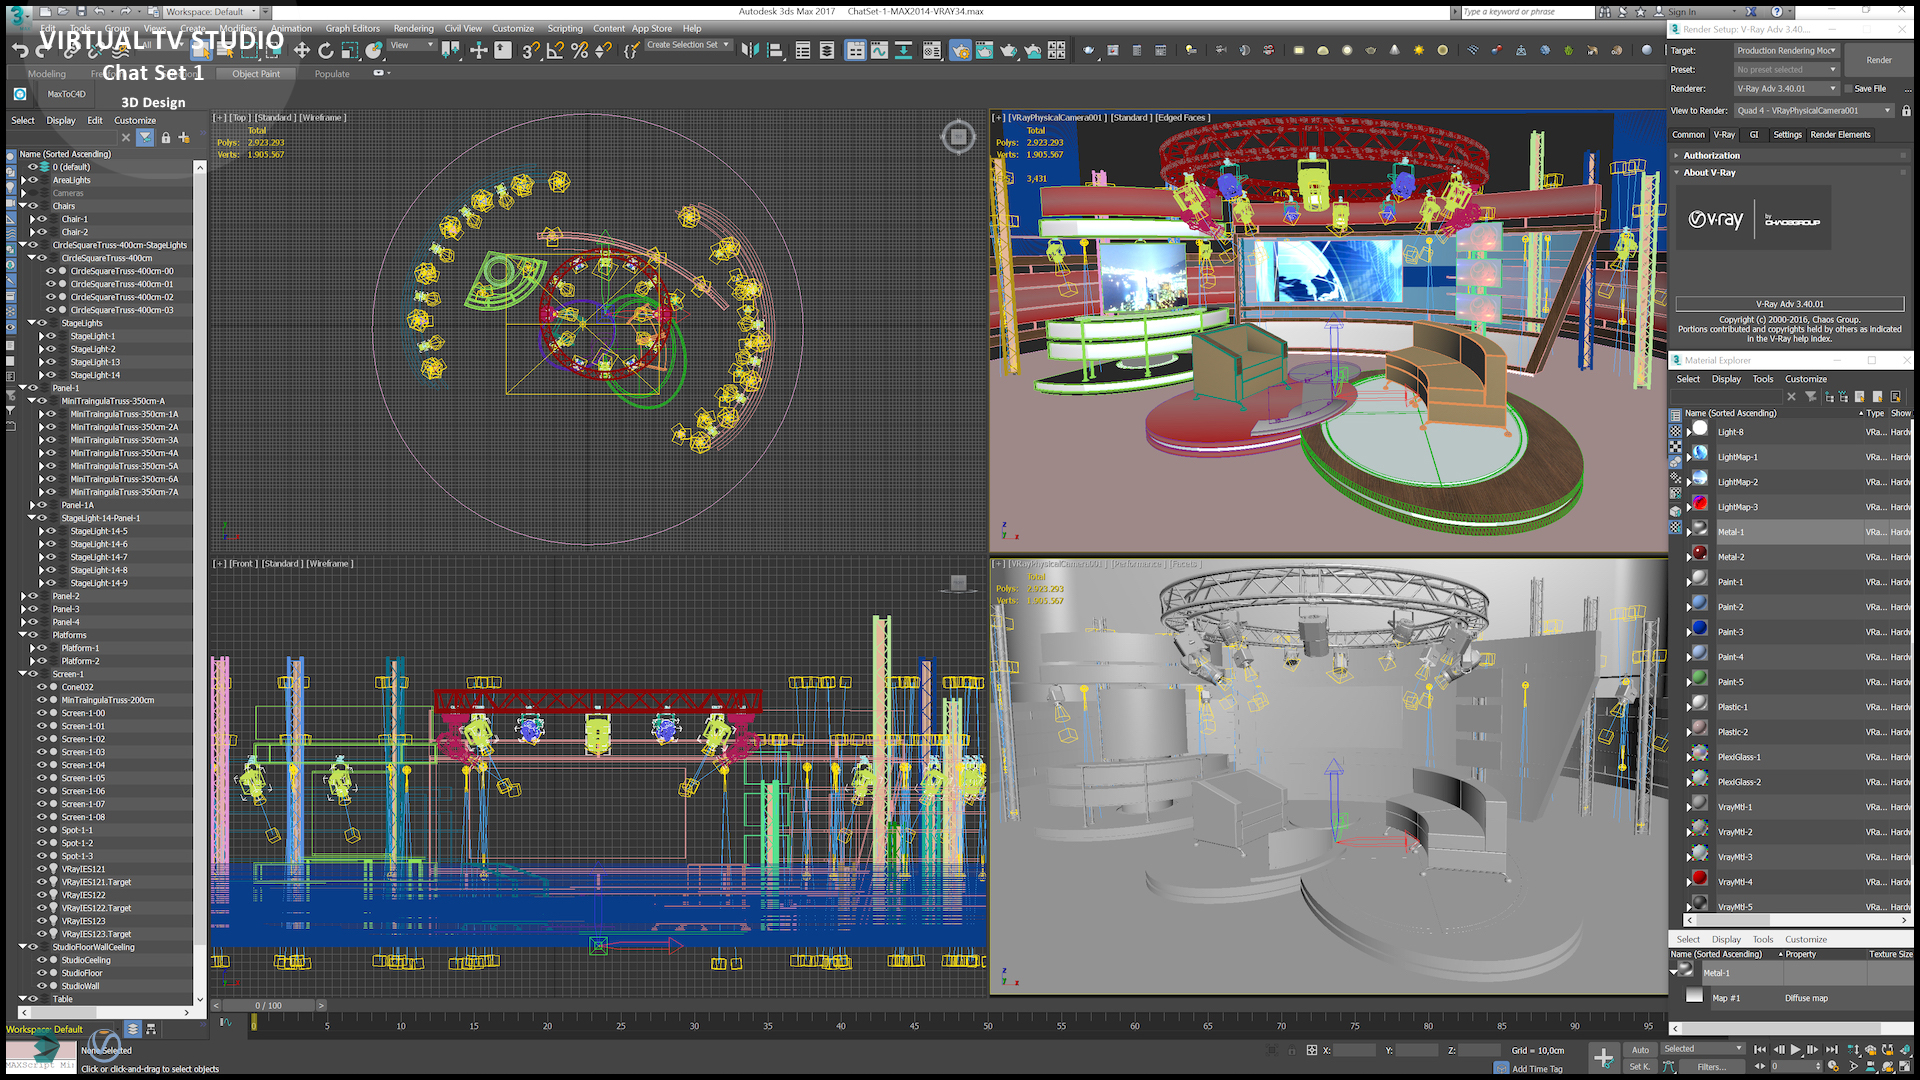Viewport: 1920px width, 1080px height.
Task: Open the View to Render dropdown
Action: point(1814,111)
